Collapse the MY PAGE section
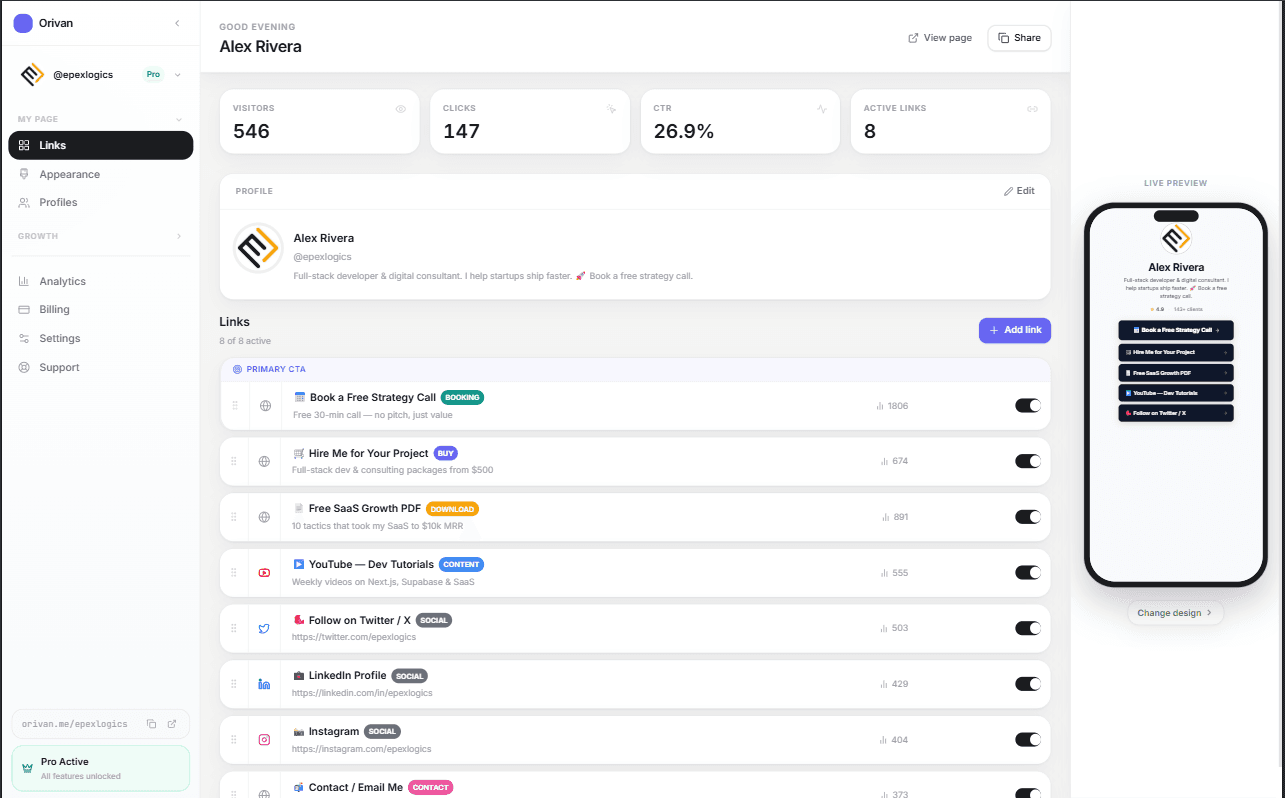This screenshot has height=798, width=1285. (x=179, y=119)
